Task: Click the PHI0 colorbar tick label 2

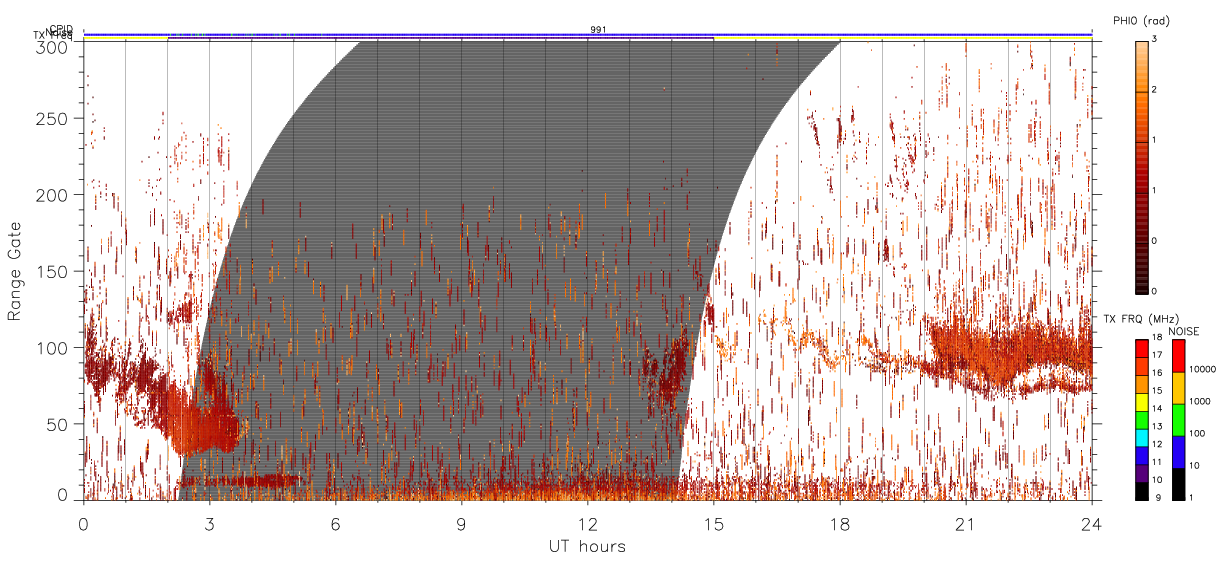Action: coord(1154,90)
